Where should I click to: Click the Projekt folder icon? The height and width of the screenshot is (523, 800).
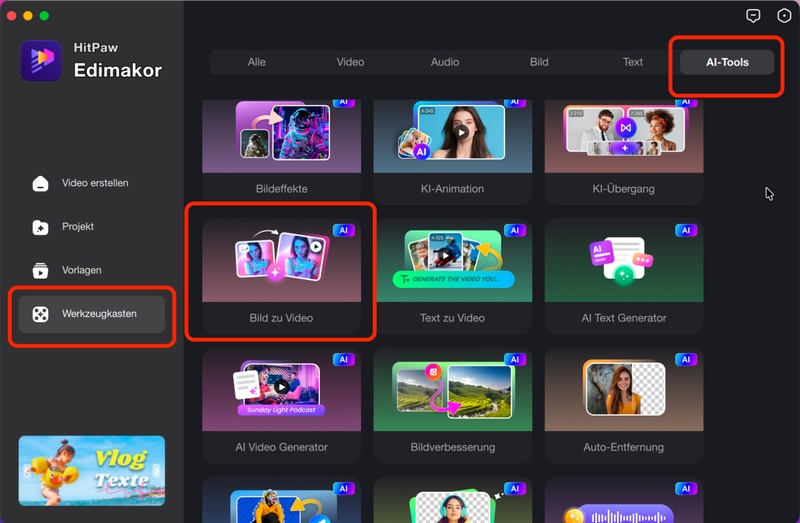pyautogui.click(x=40, y=227)
